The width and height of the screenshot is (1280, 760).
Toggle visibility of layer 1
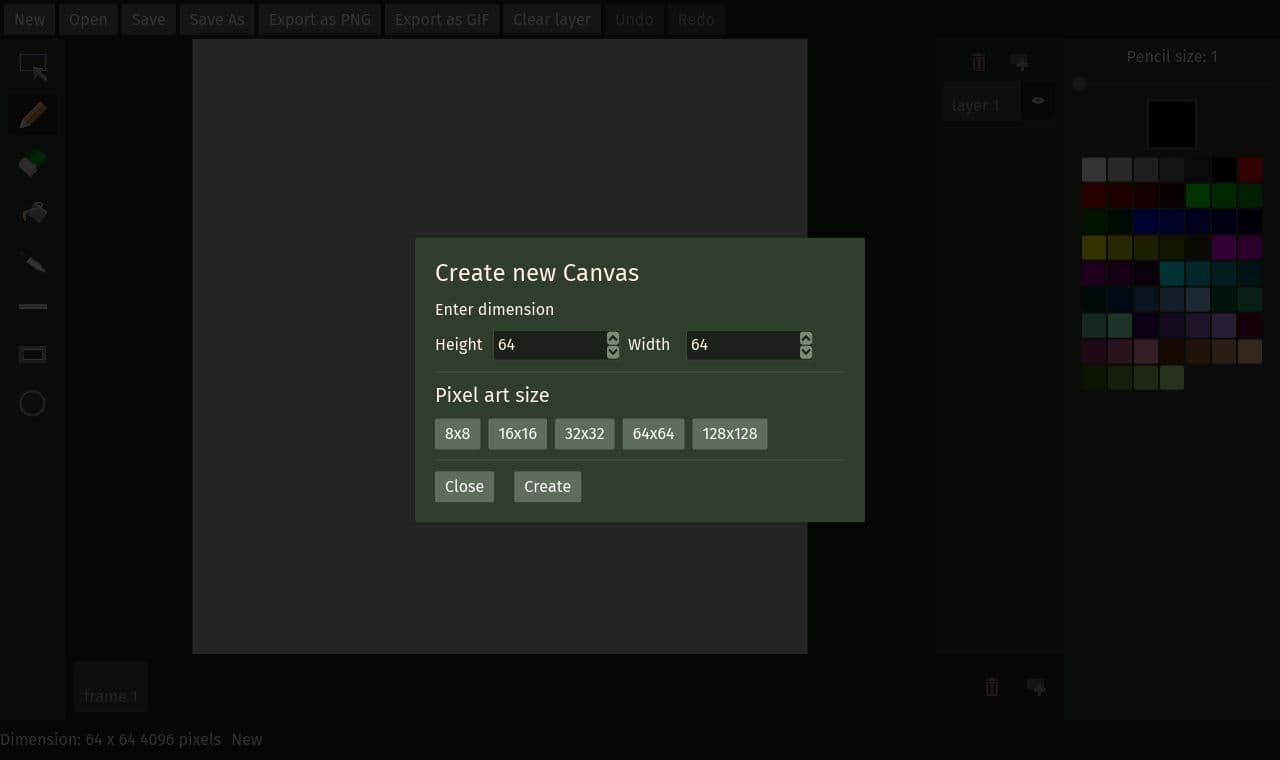pyautogui.click(x=1038, y=101)
